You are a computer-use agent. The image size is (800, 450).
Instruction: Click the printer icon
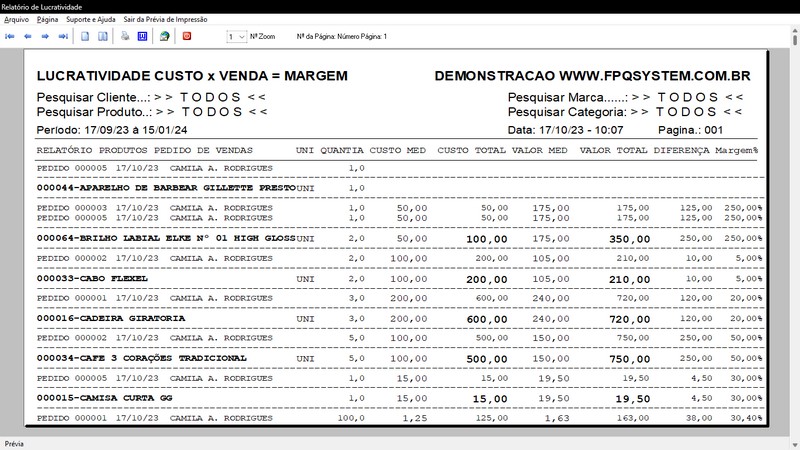pos(125,36)
